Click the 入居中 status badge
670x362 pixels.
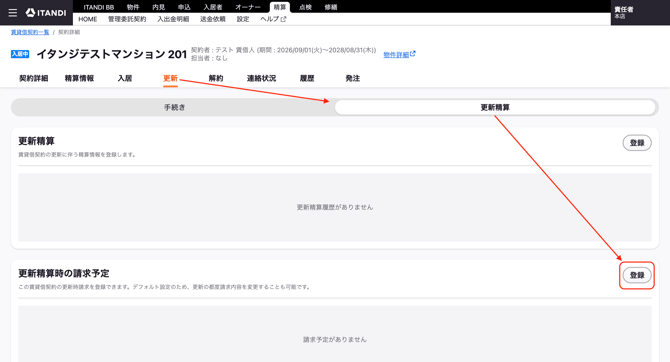coord(20,54)
